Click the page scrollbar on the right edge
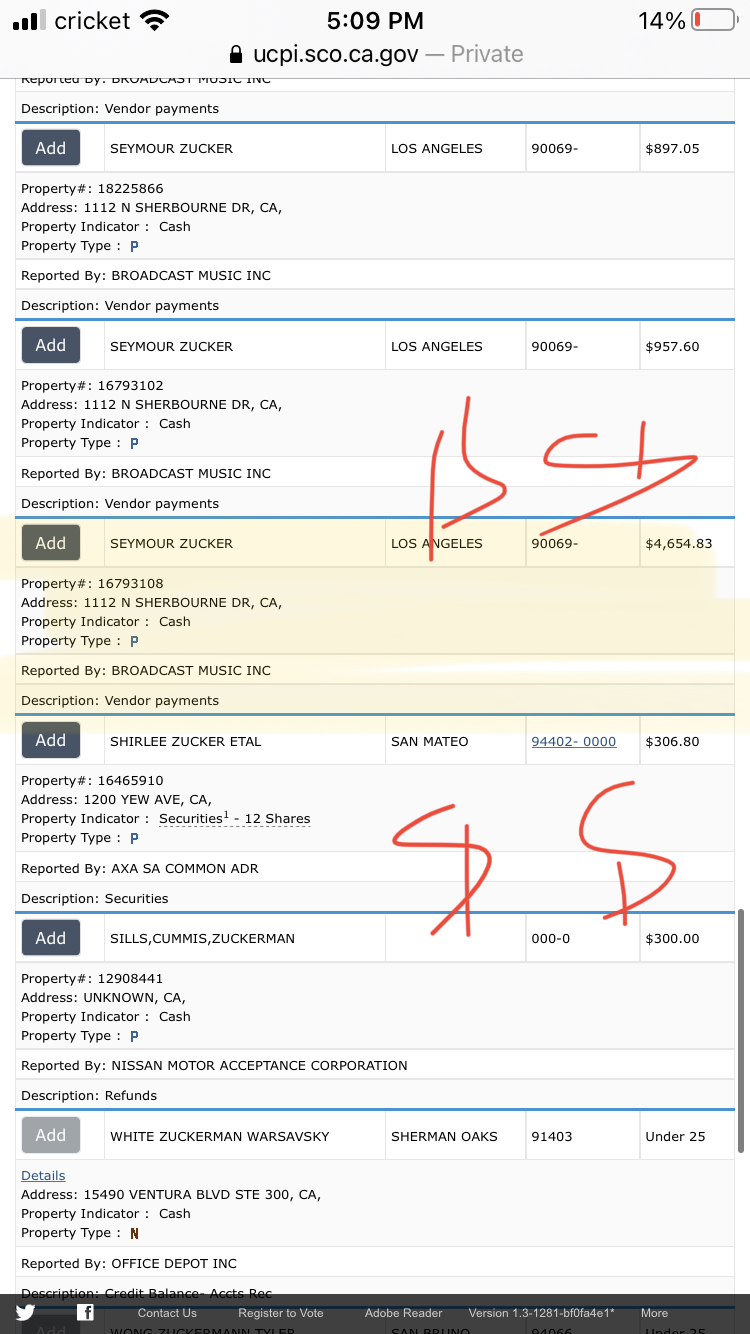The height and width of the screenshot is (1334, 750). click(x=740, y=1030)
